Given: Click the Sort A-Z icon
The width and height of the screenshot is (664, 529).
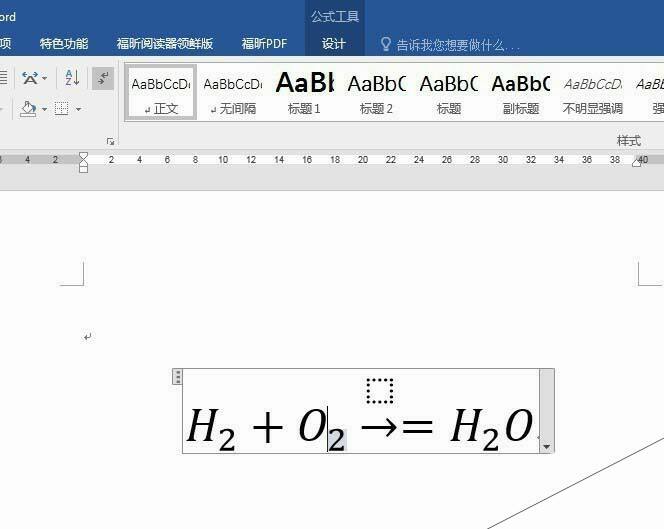Looking at the screenshot, I should point(72,78).
